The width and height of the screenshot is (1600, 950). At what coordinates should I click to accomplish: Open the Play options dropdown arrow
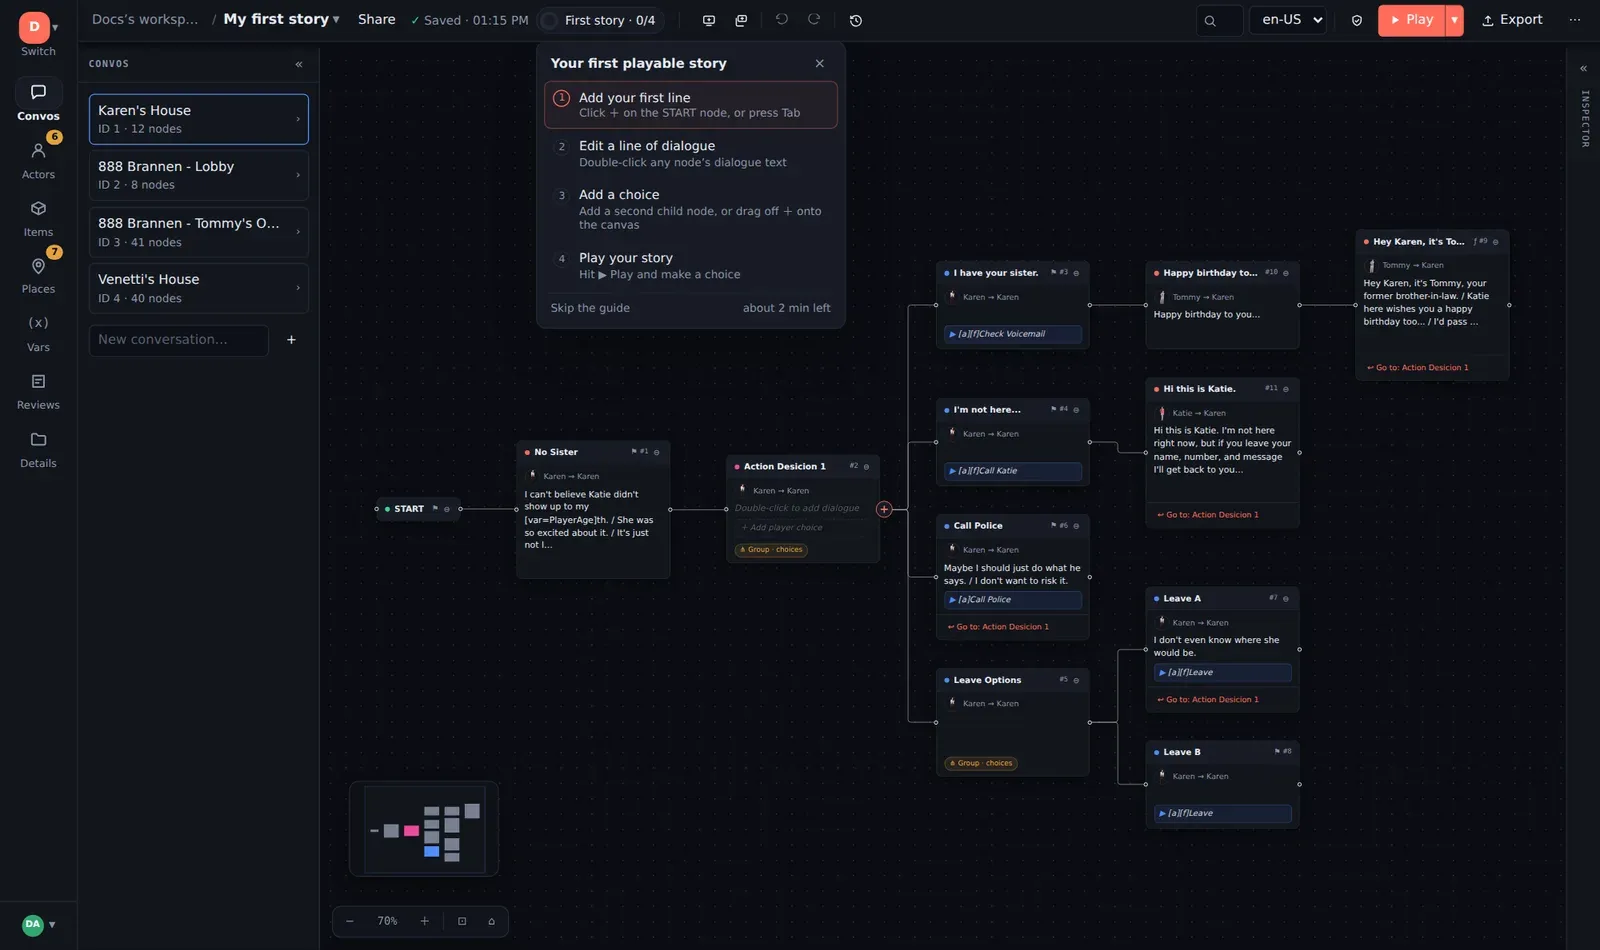1454,20
